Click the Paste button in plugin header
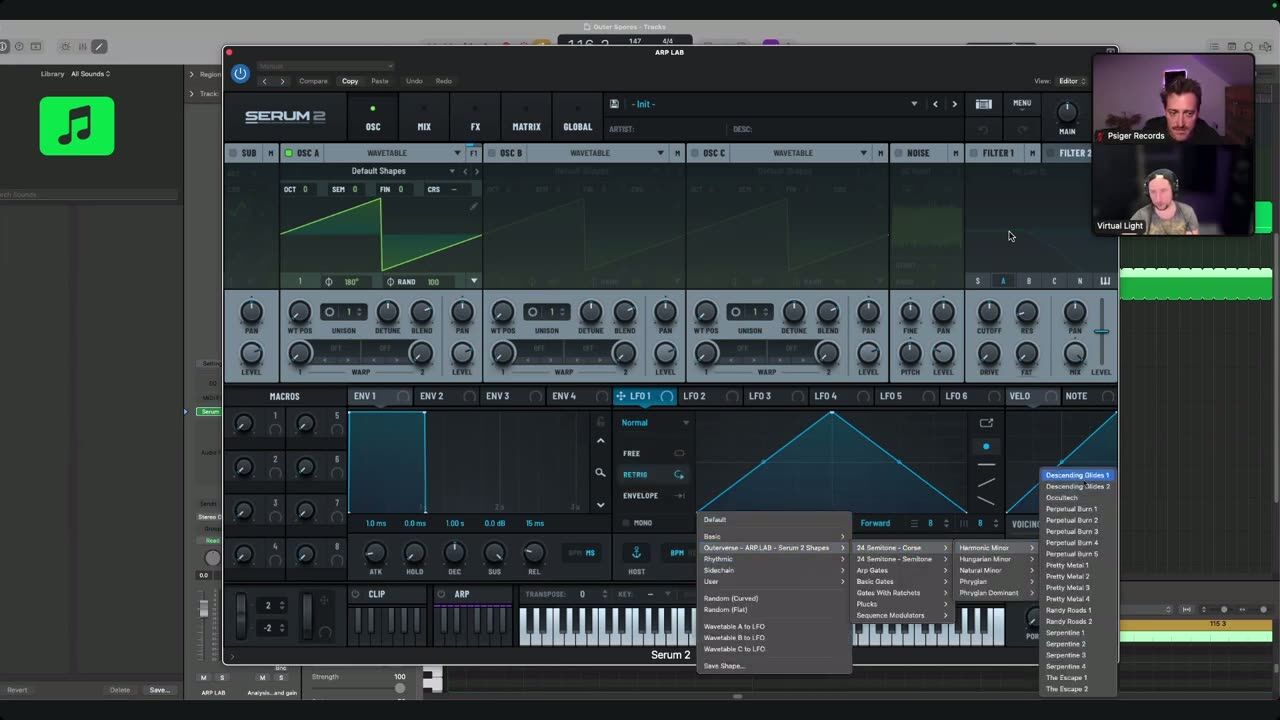The width and height of the screenshot is (1280, 720). coord(380,81)
